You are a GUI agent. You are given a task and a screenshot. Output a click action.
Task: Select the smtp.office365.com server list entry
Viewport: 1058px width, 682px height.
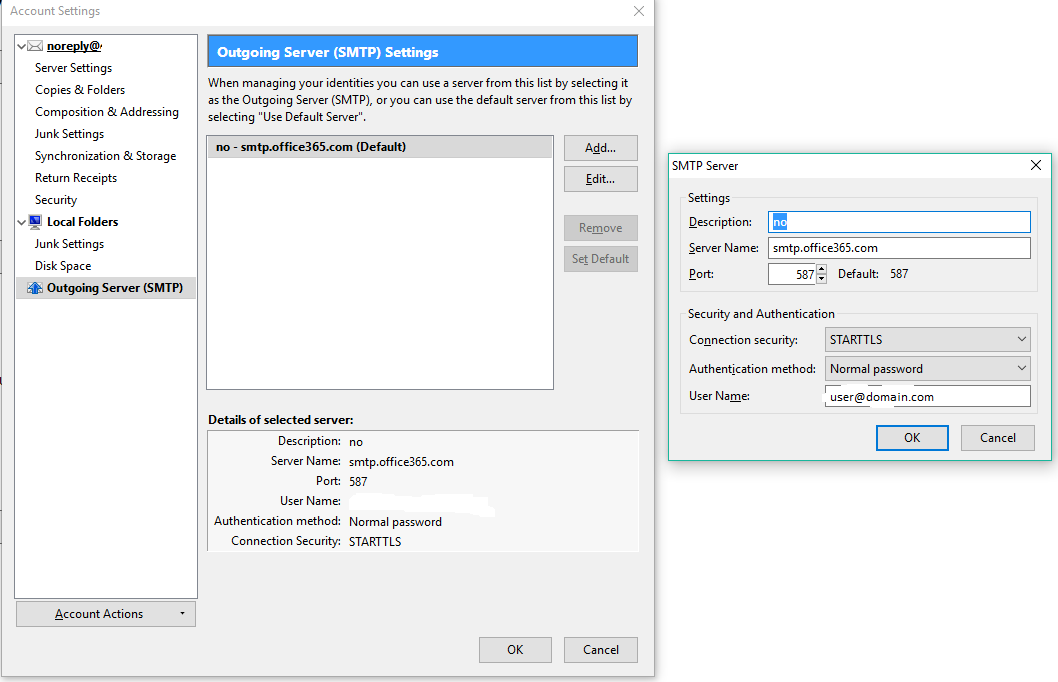(379, 147)
